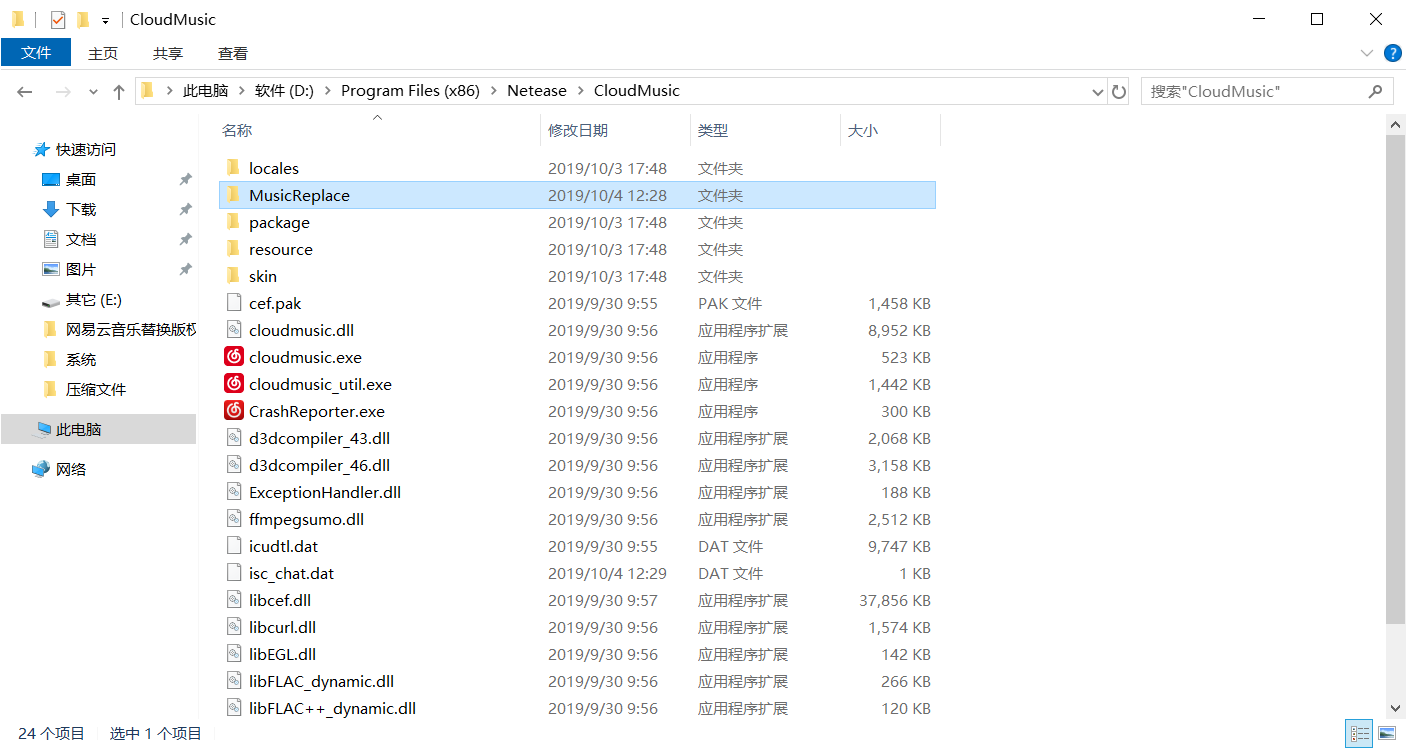Select This PC (此电脑) in sidebar
The height and width of the screenshot is (749, 1407).
pos(98,429)
